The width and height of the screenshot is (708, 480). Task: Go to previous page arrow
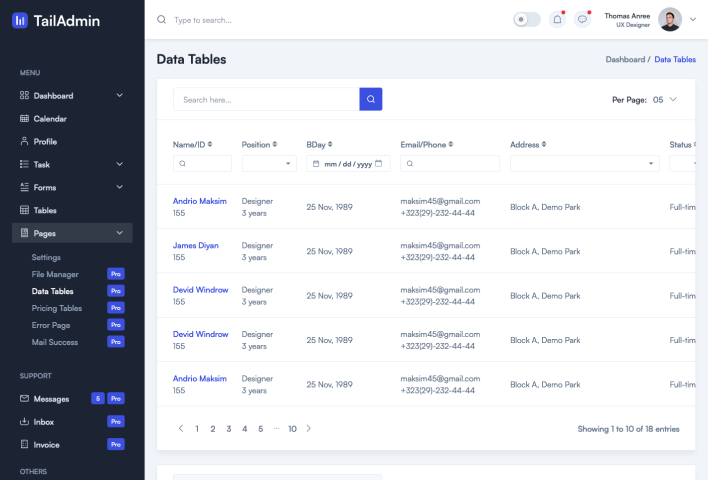click(181, 428)
